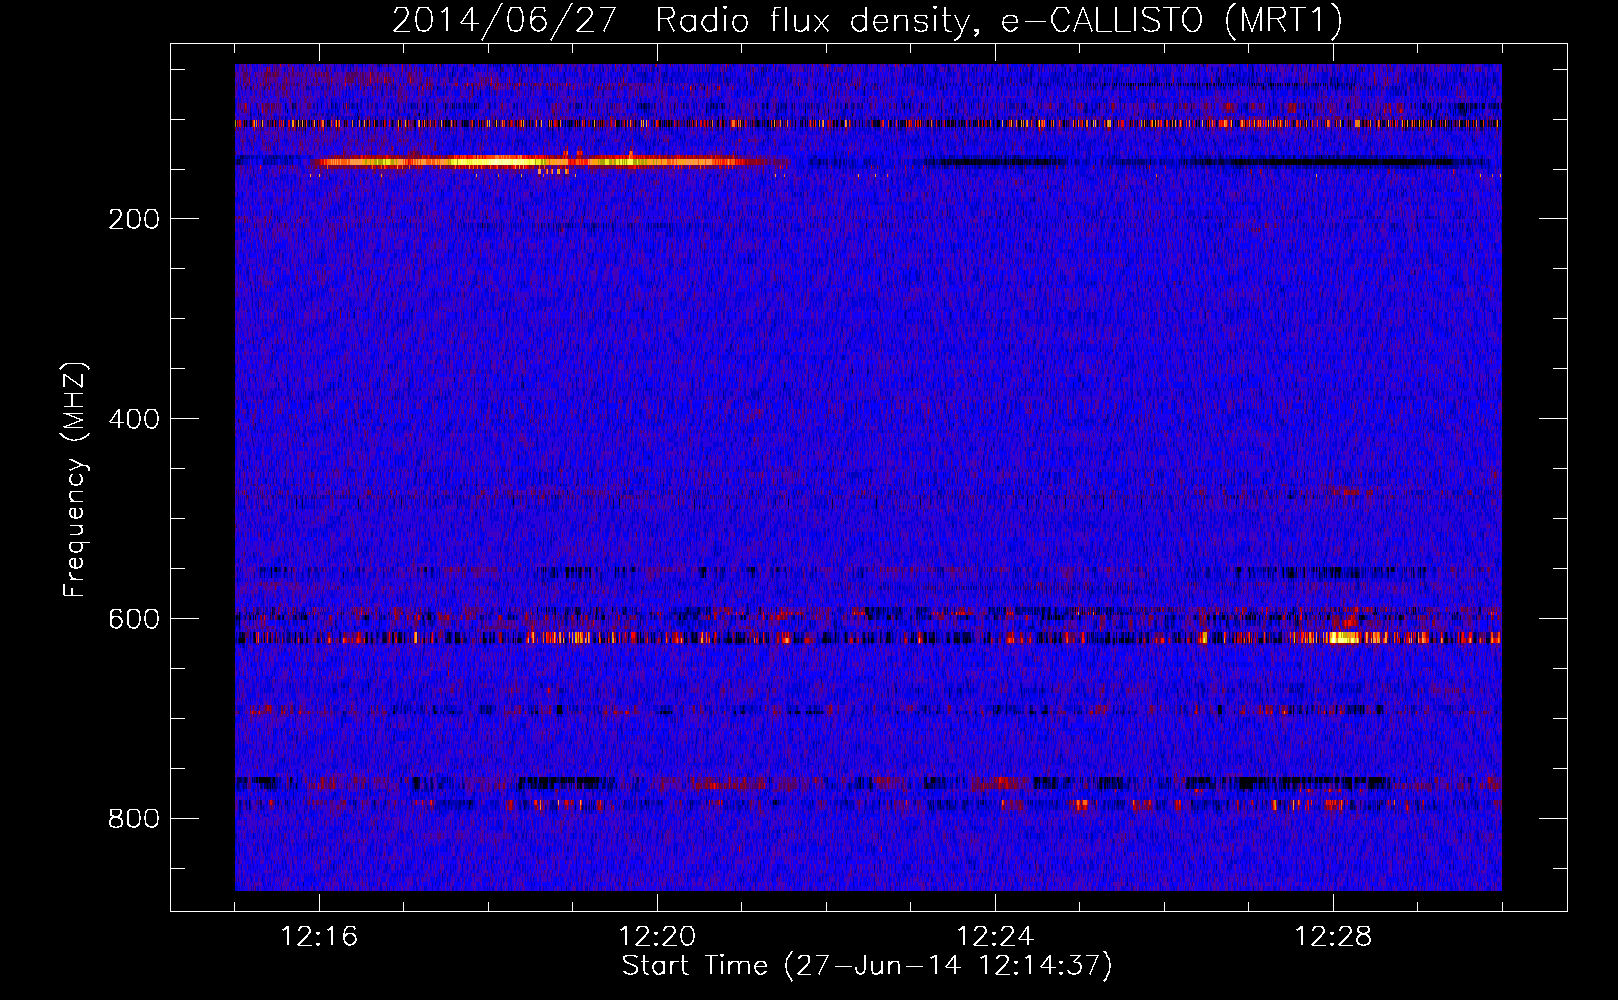The image size is (1618, 1000).
Task: Select the 'Frequency (MHZ)' axis label
Action: point(75,479)
